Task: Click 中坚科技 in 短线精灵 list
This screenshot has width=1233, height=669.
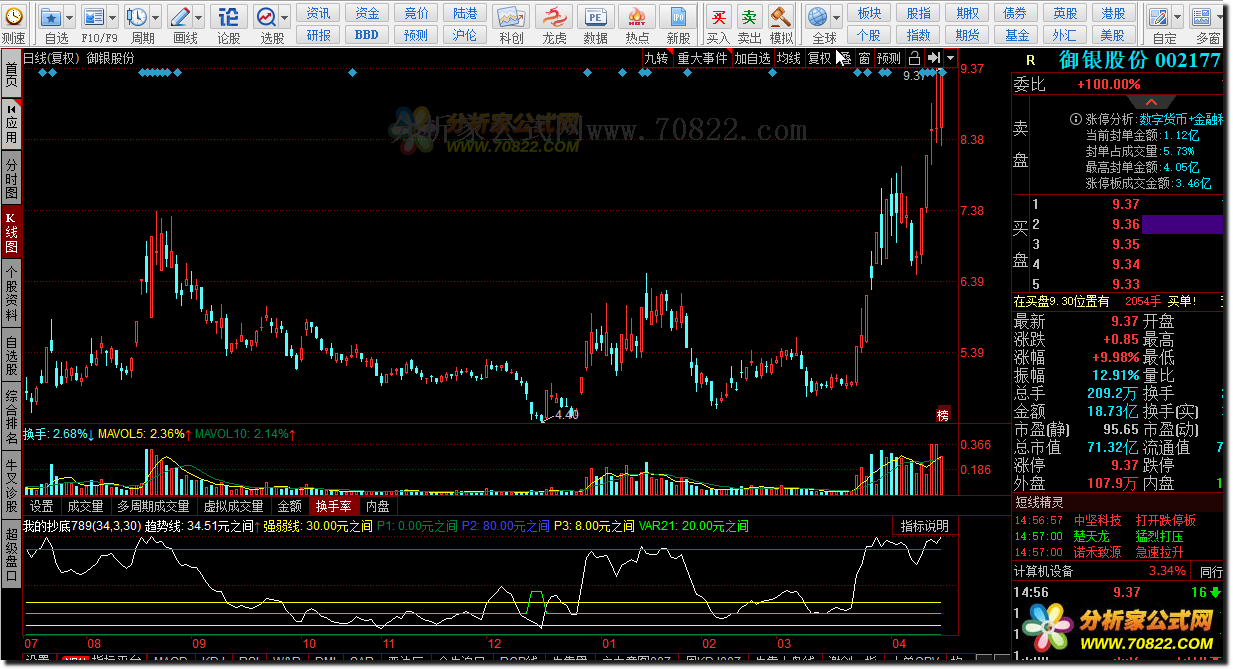Action: [x=1097, y=521]
